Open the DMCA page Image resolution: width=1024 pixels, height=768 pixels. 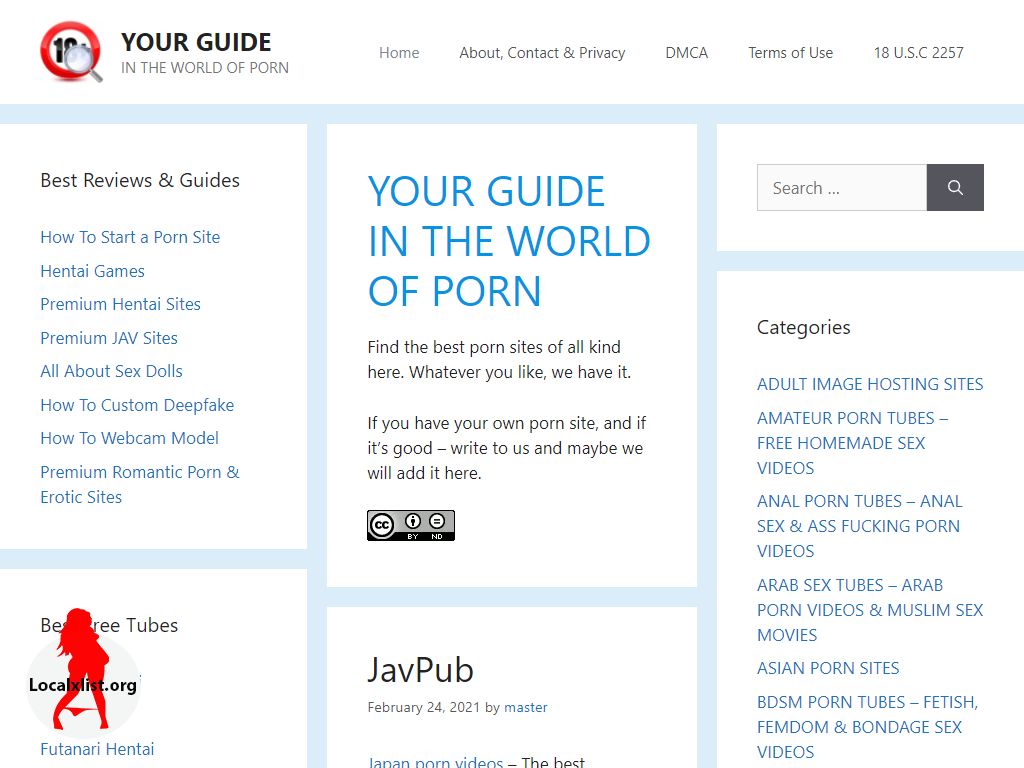click(x=686, y=53)
